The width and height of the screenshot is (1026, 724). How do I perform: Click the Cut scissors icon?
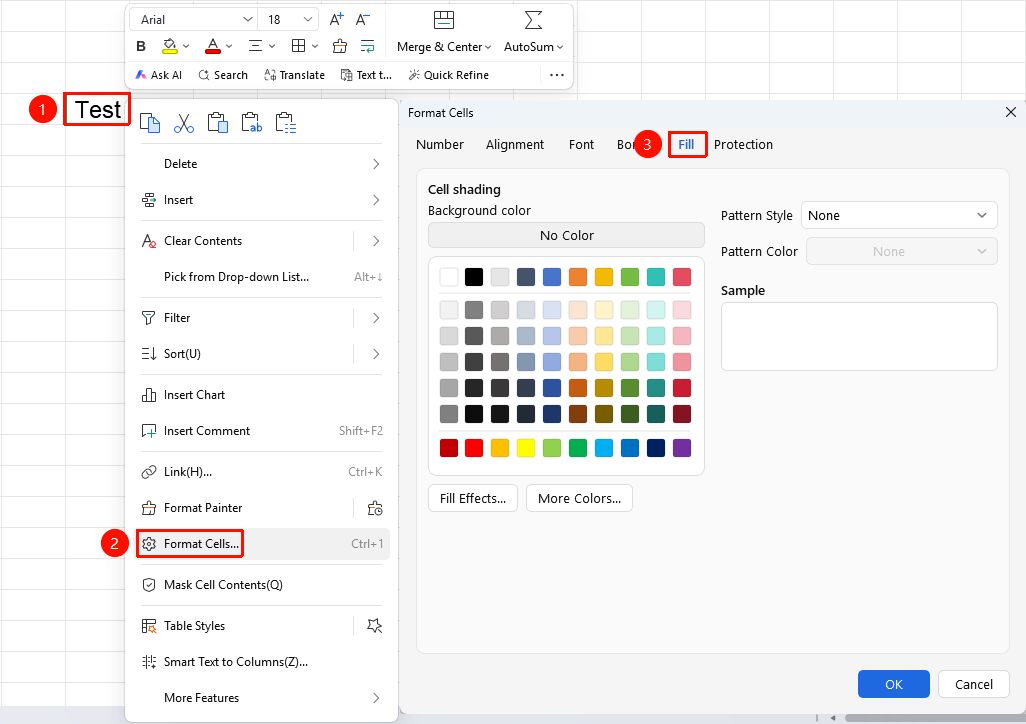pos(184,123)
